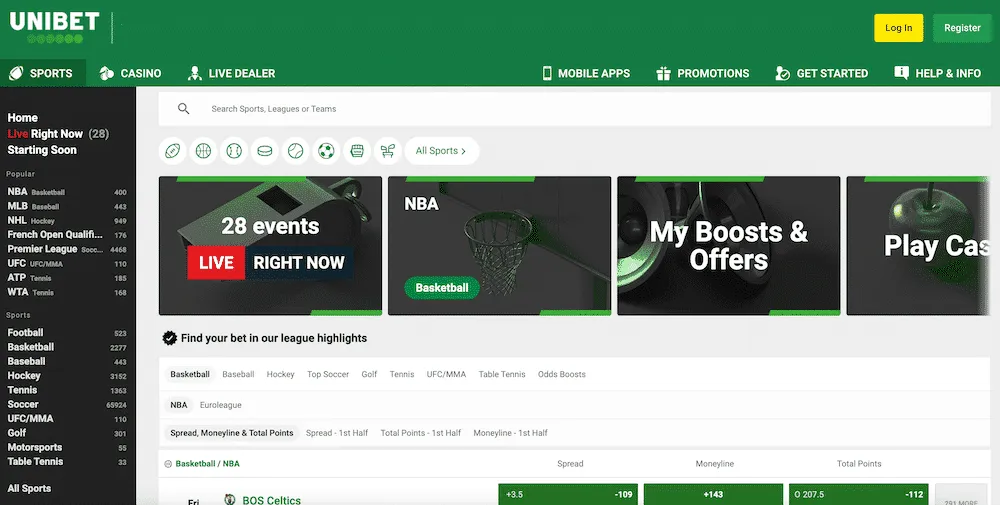The height and width of the screenshot is (505, 1000).
Task: Click the Sports football icon in top nav
Action: coord(16,73)
